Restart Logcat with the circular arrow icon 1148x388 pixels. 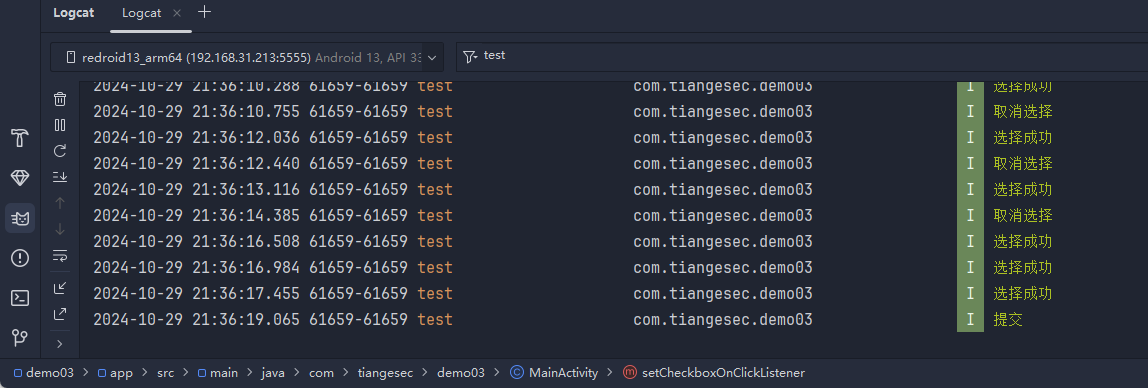(x=60, y=151)
